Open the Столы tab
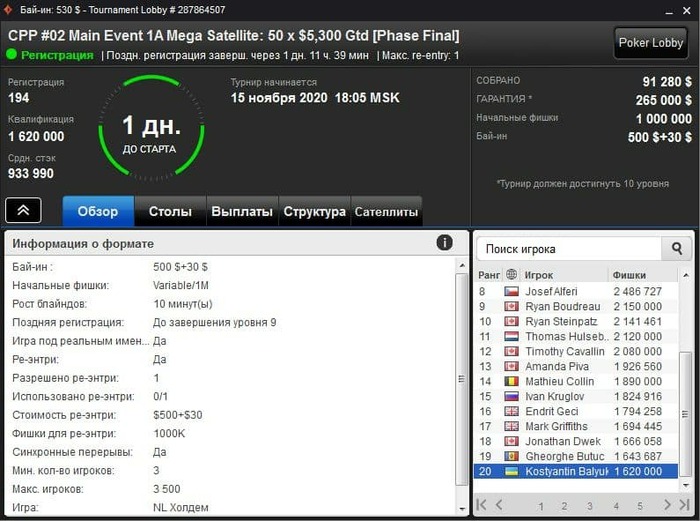Viewport: 700px width, 521px height. pos(170,211)
